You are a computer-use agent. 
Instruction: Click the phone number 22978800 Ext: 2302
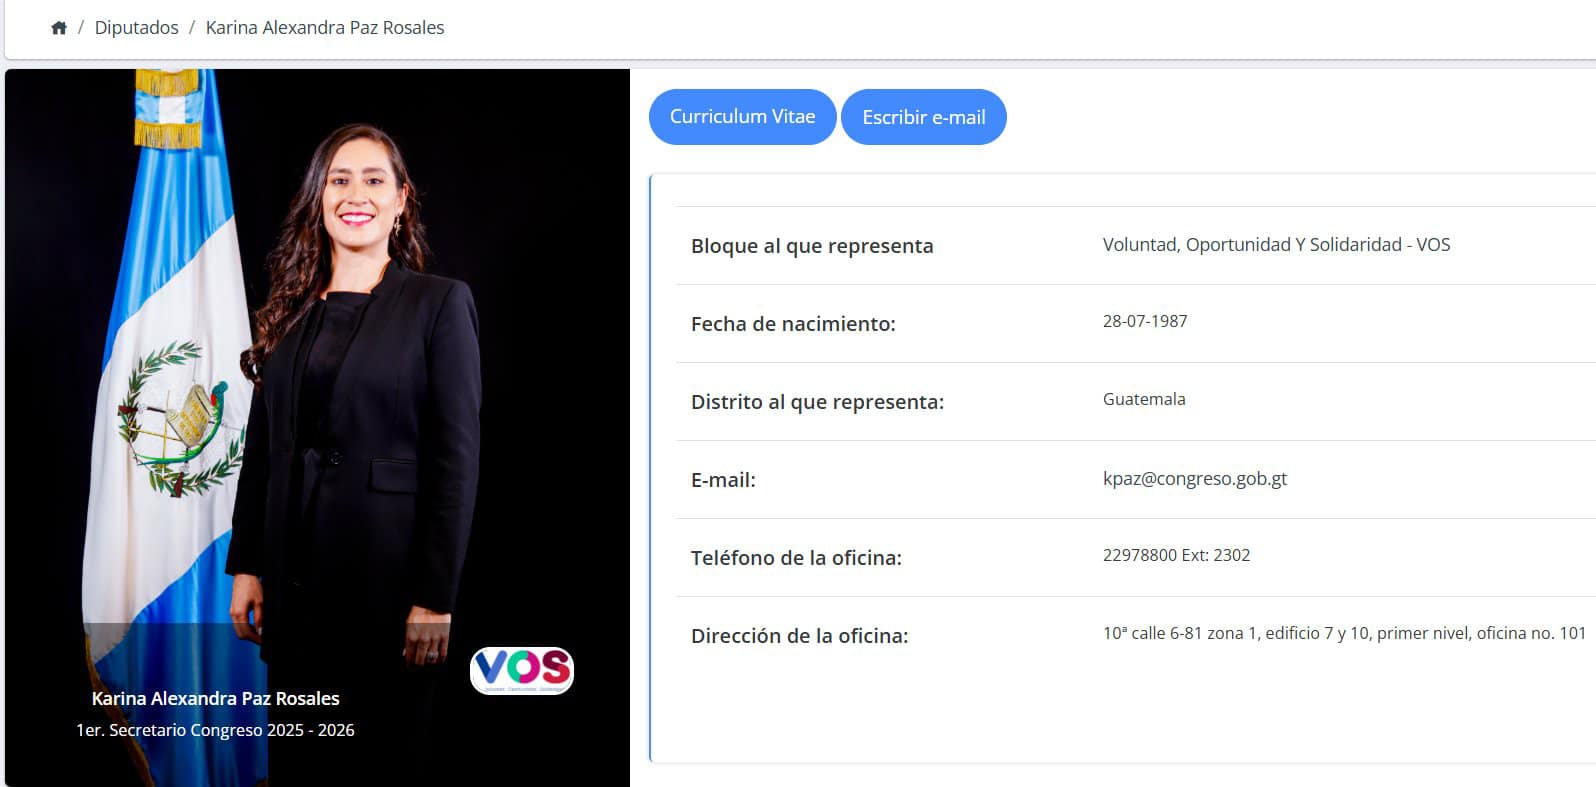[x=1176, y=555]
